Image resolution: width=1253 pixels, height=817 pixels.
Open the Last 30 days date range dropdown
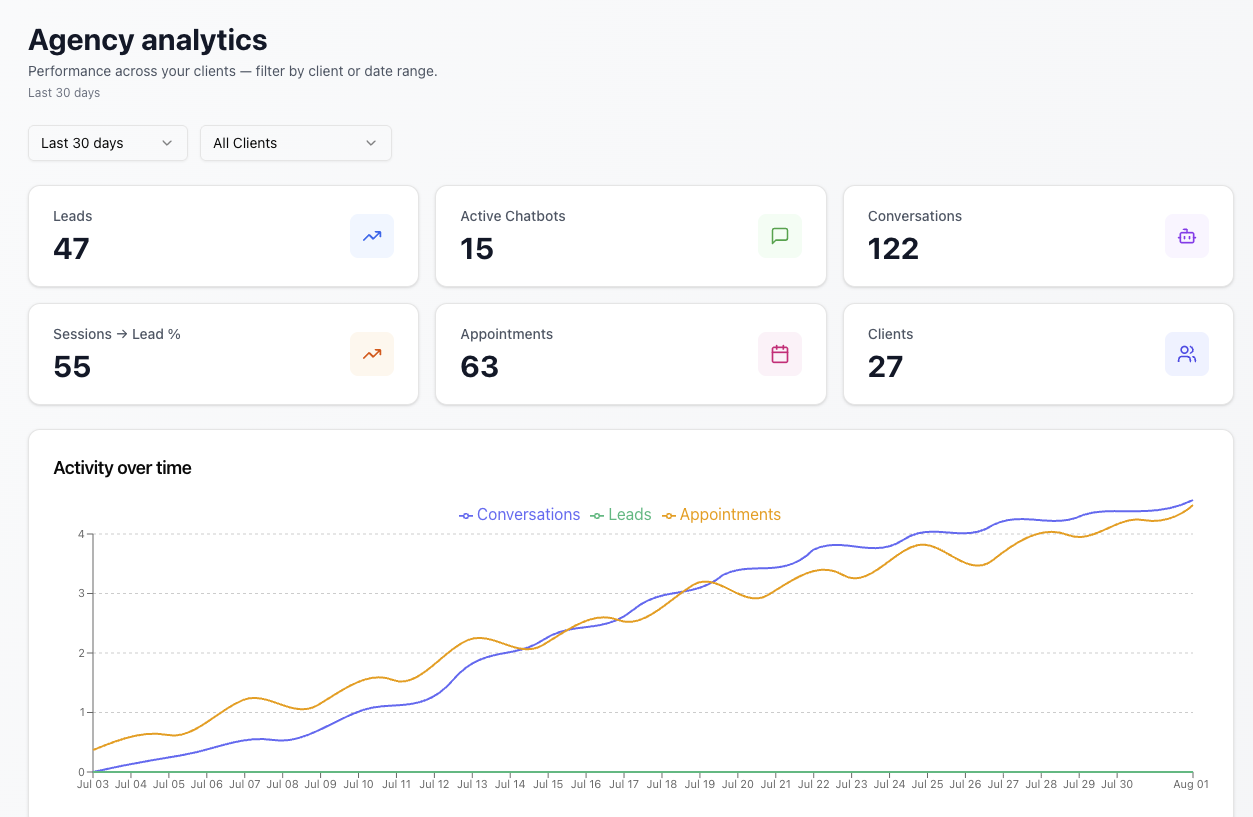(108, 143)
